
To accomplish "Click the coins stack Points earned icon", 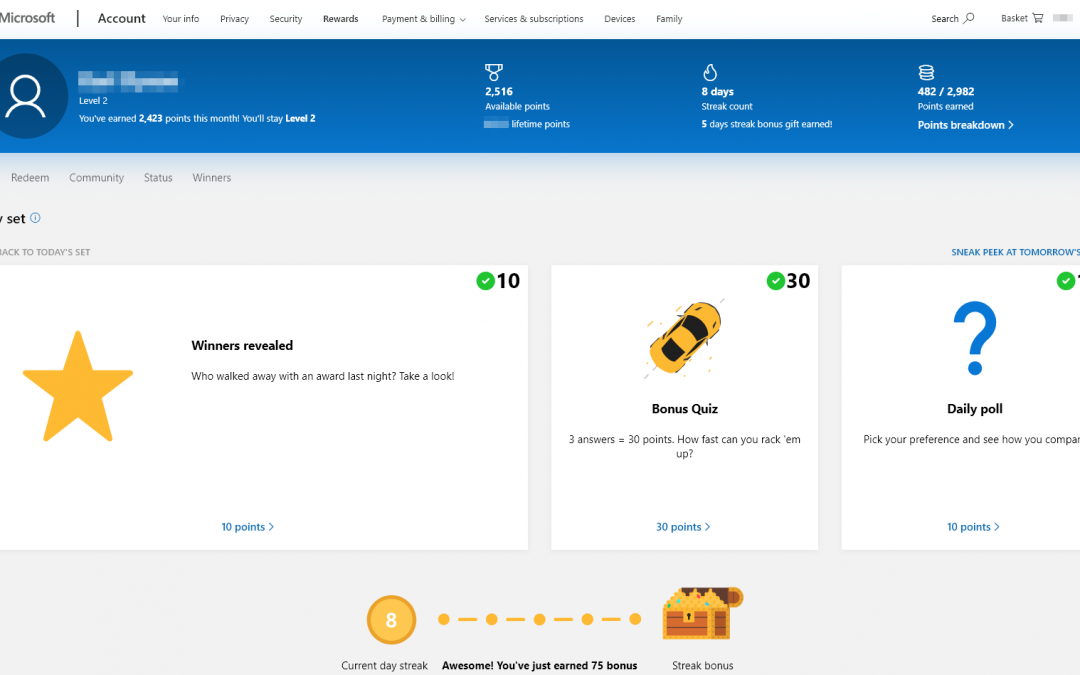I will (926, 72).
